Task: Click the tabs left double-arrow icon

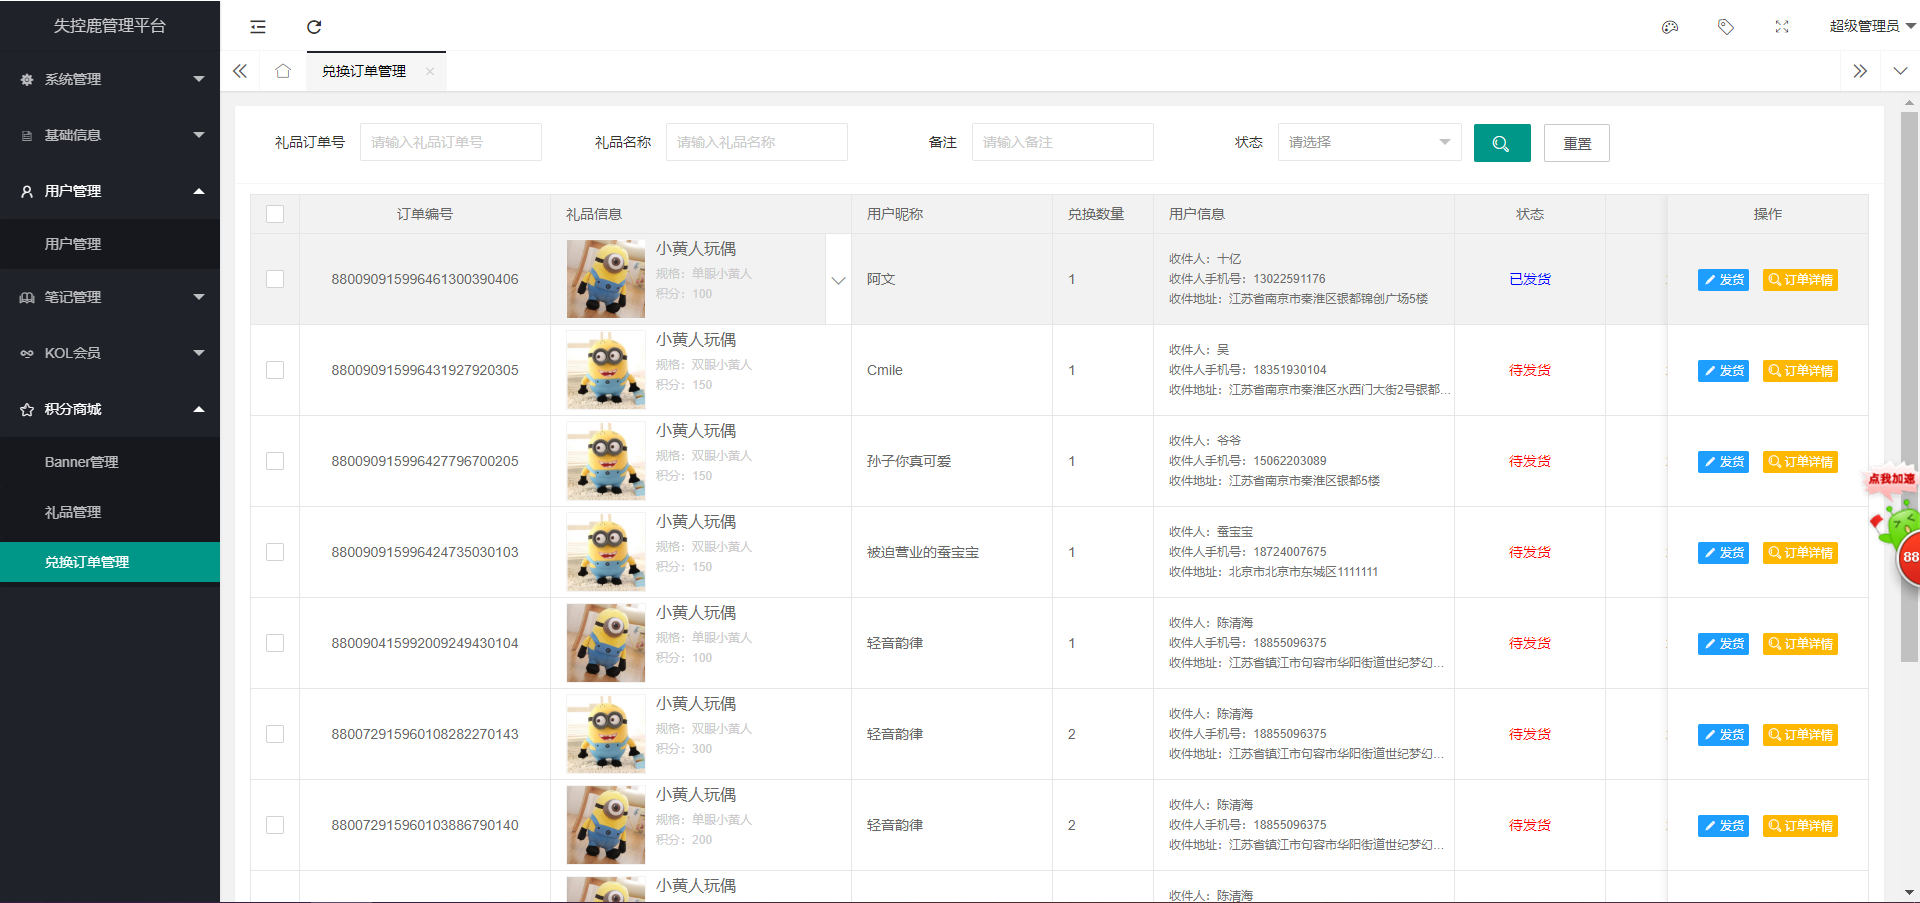Action: pyautogui.click(x=240, y=71)
